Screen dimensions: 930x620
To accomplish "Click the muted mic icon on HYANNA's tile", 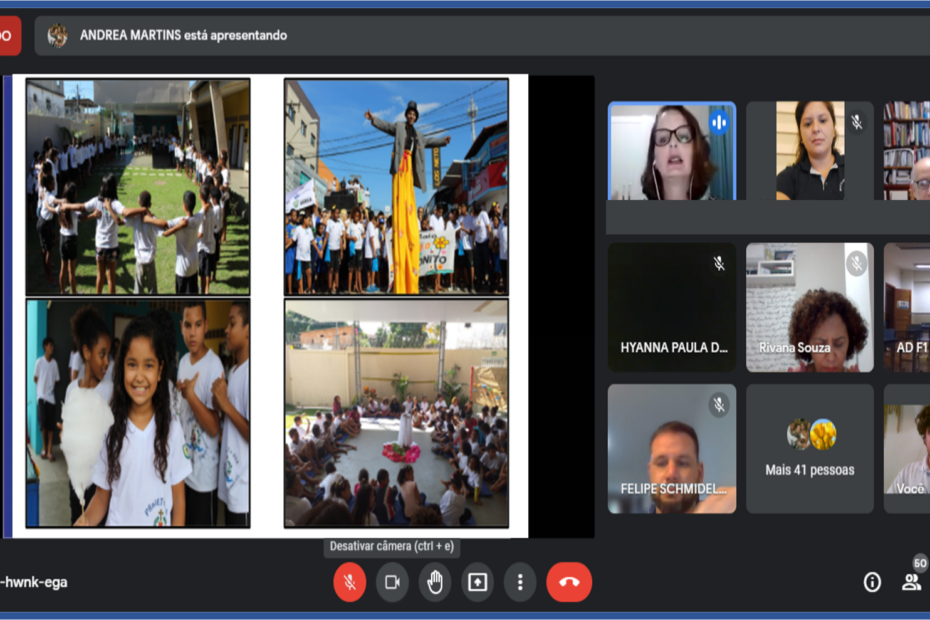I will 718,263.
